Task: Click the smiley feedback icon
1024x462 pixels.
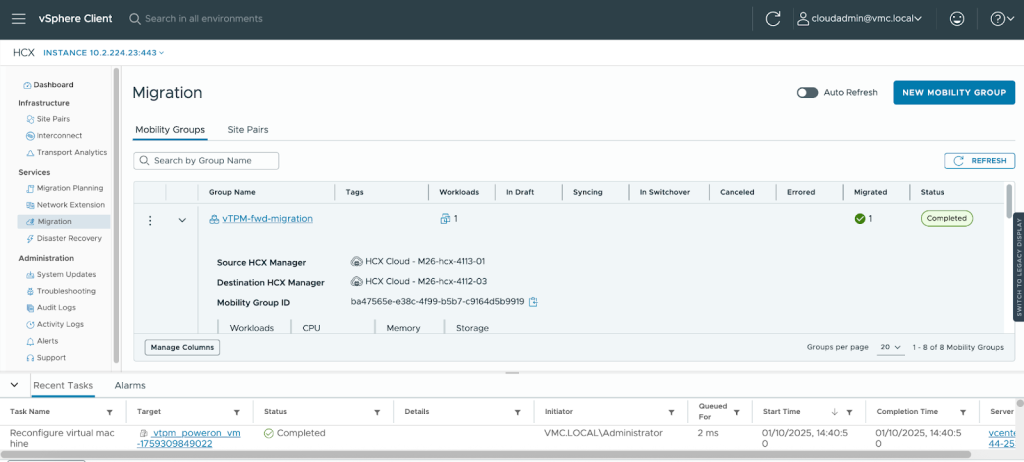Action: [956, 18]
